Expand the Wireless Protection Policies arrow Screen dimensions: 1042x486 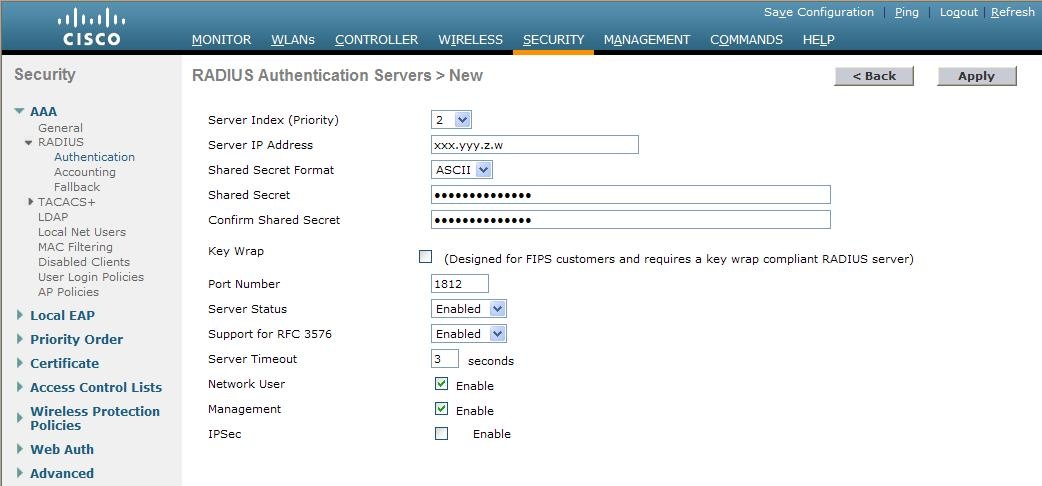(x=20, y=418)
